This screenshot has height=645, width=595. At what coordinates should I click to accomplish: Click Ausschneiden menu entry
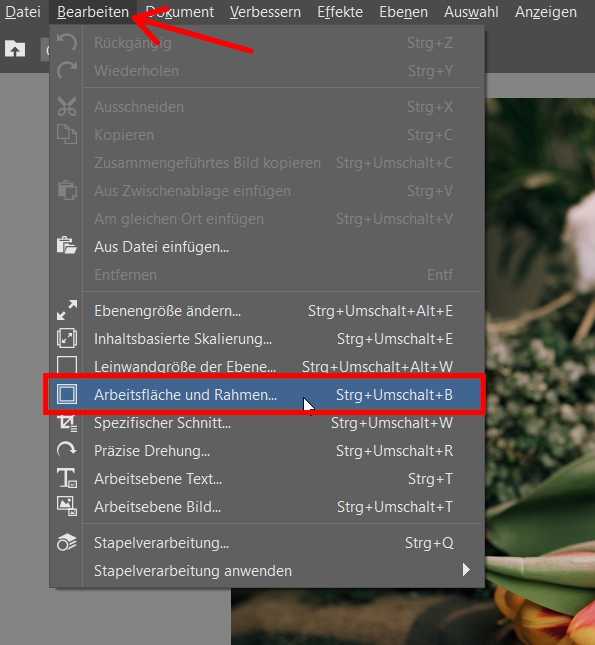(x=267, y=107)
